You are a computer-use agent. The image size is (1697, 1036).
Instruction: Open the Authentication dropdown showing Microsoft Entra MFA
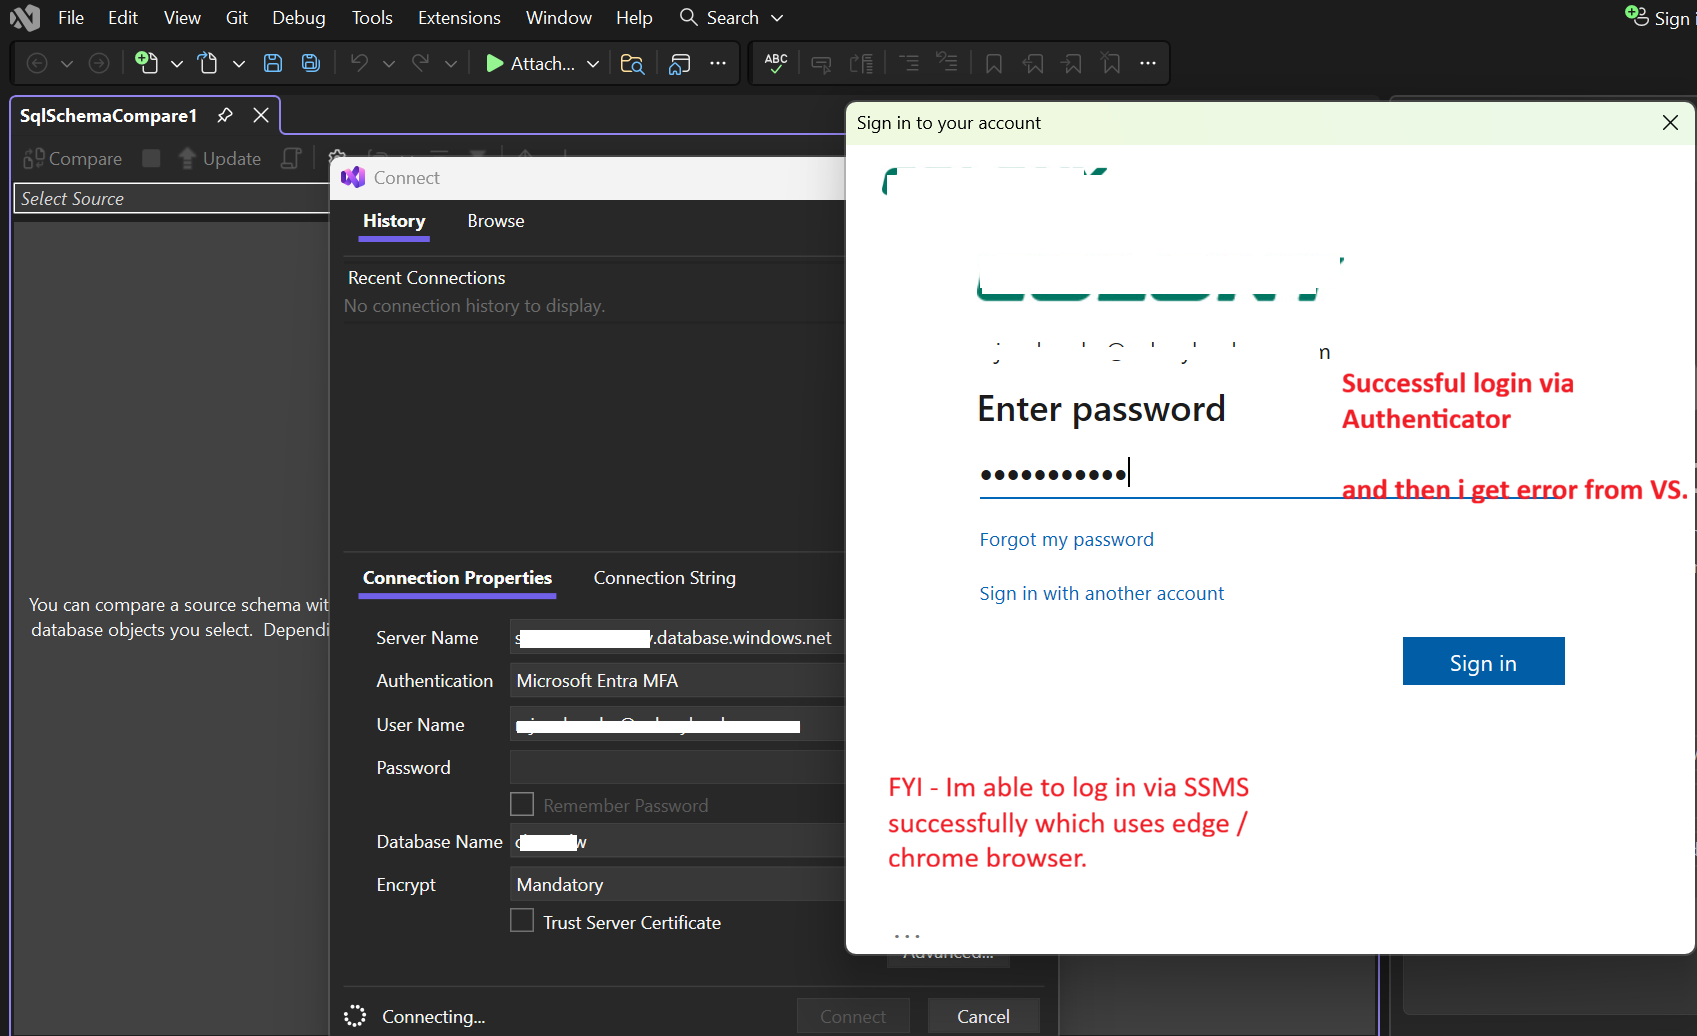tap(678, 680)
